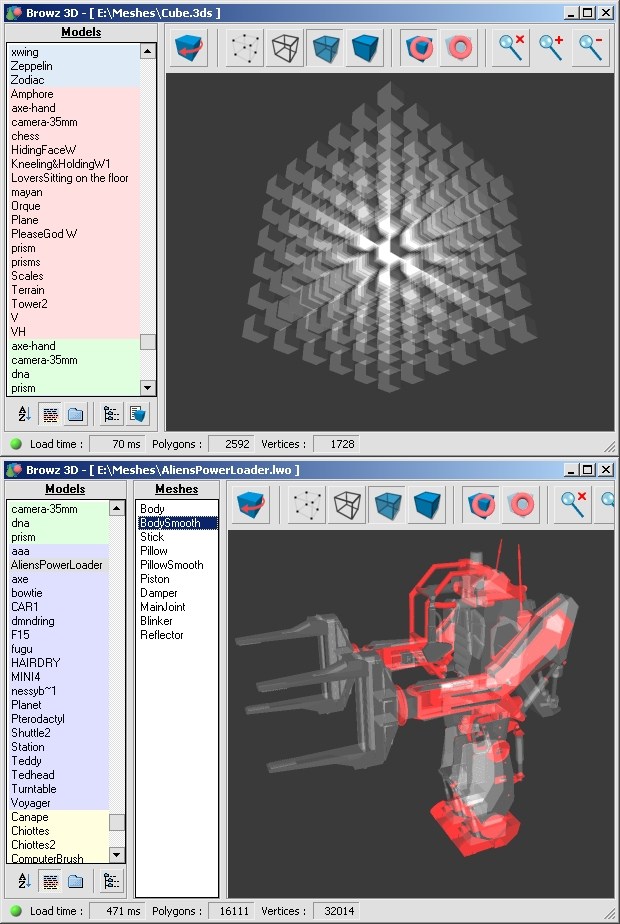Click Meshes header in AliensPowerLoader window
Viewport: 620px width, 924px height.
(x=177, y=489)
